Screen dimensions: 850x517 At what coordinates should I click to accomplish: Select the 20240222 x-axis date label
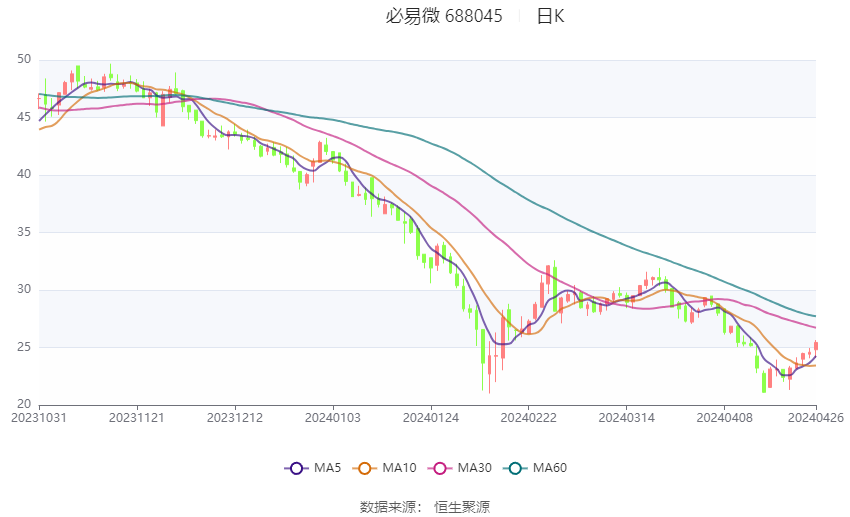pos(529,418)
